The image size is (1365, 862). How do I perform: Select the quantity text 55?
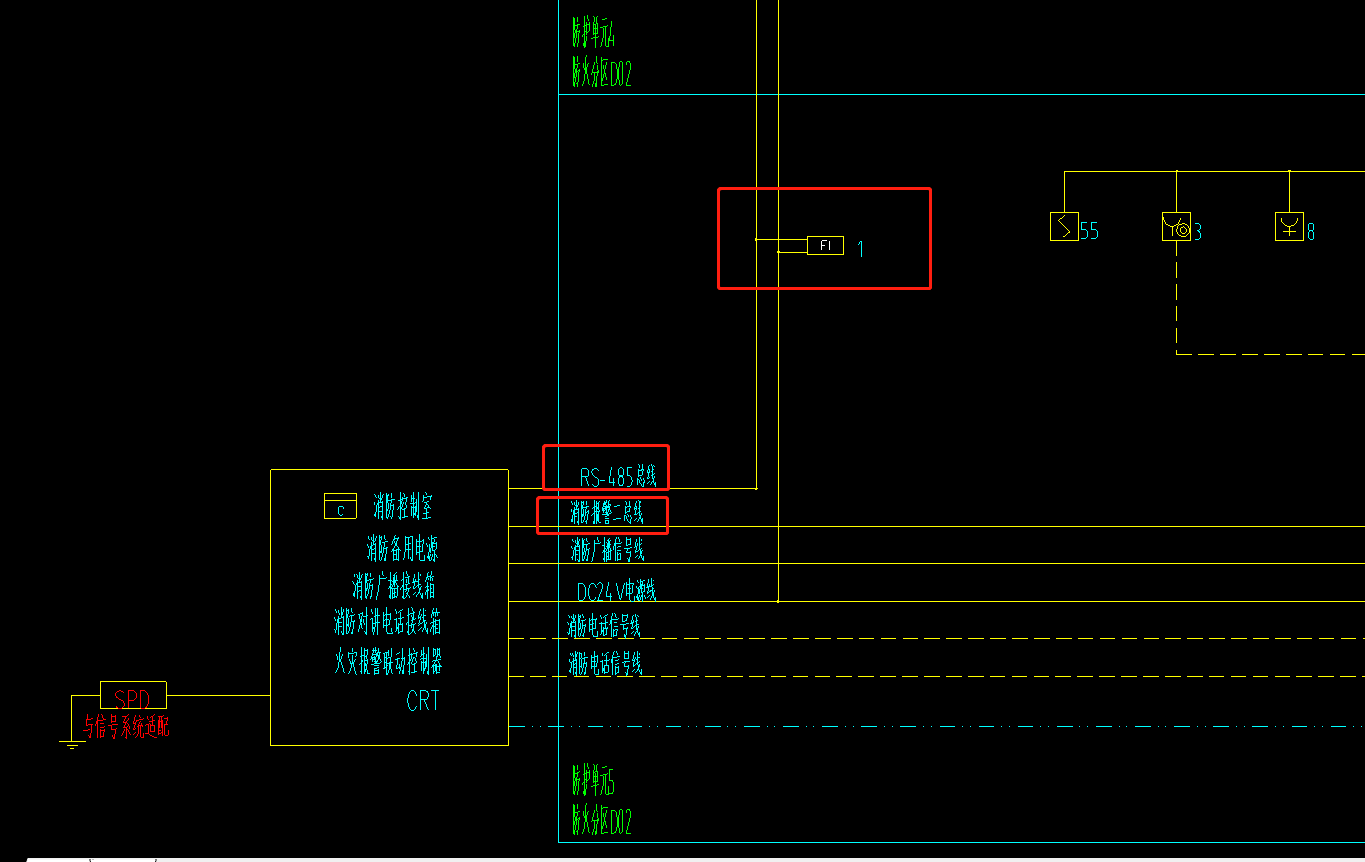coord(1089,232)
